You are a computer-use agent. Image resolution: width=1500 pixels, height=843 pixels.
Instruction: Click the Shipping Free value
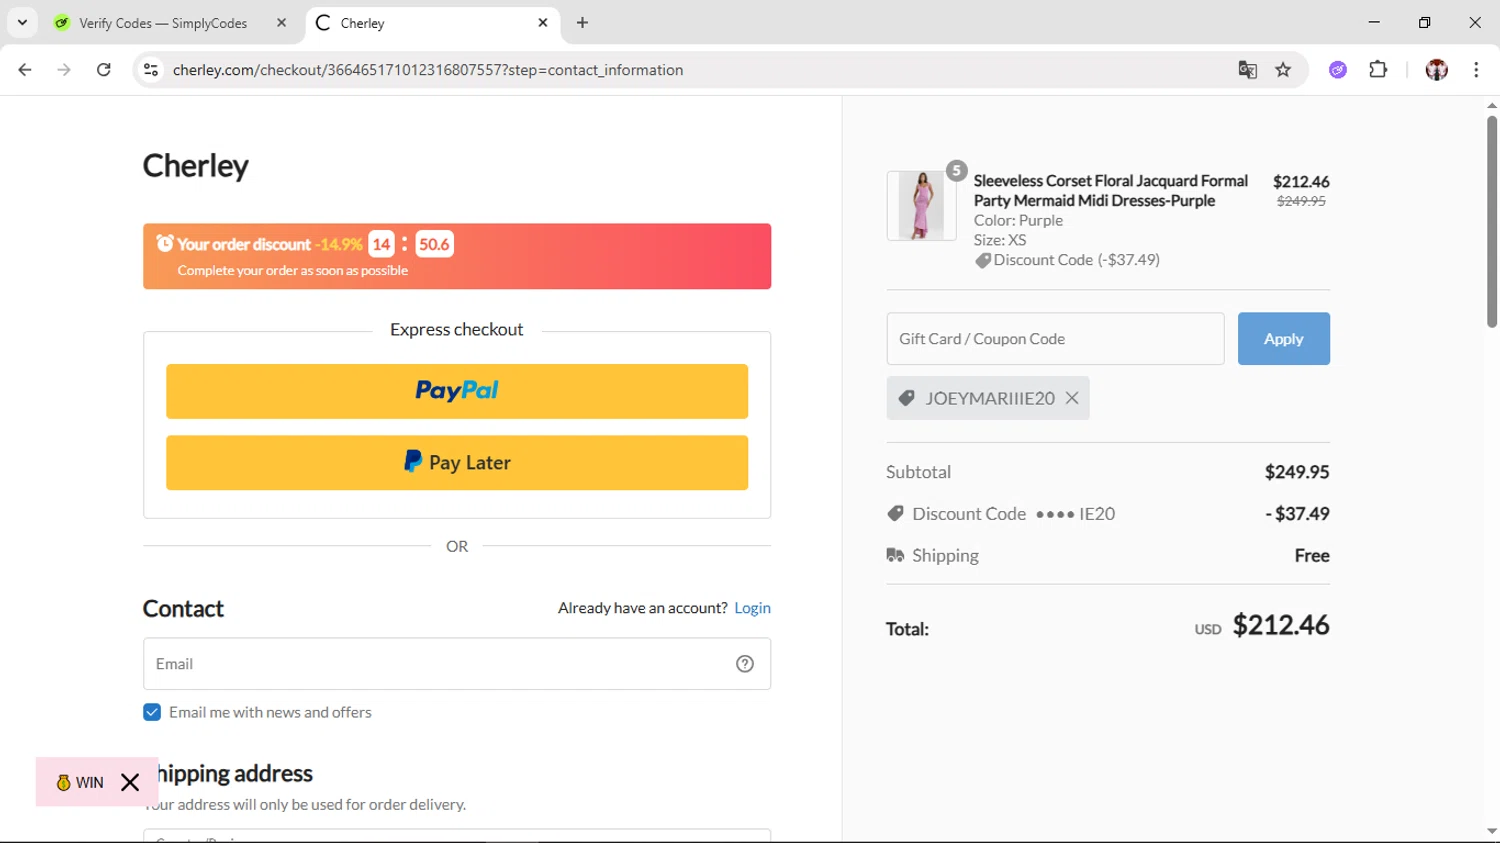pyautogui.click(x=1312, y=555)
